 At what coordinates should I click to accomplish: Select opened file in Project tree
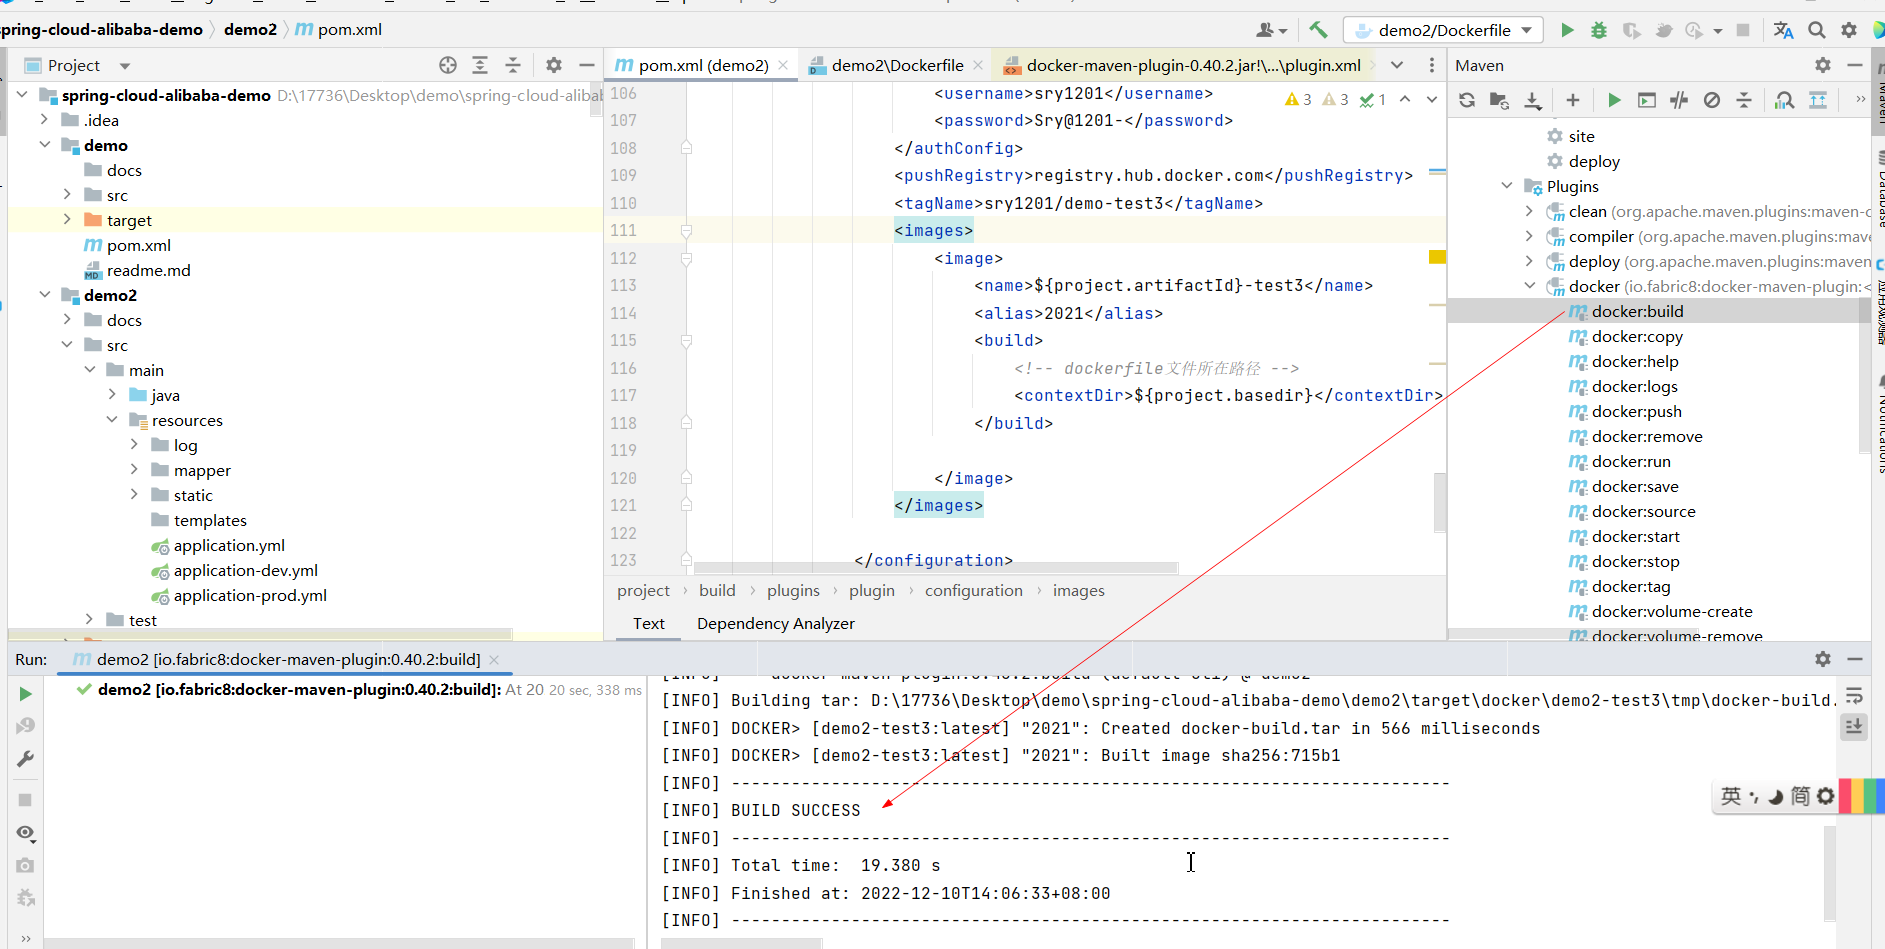tap(448, 65)
